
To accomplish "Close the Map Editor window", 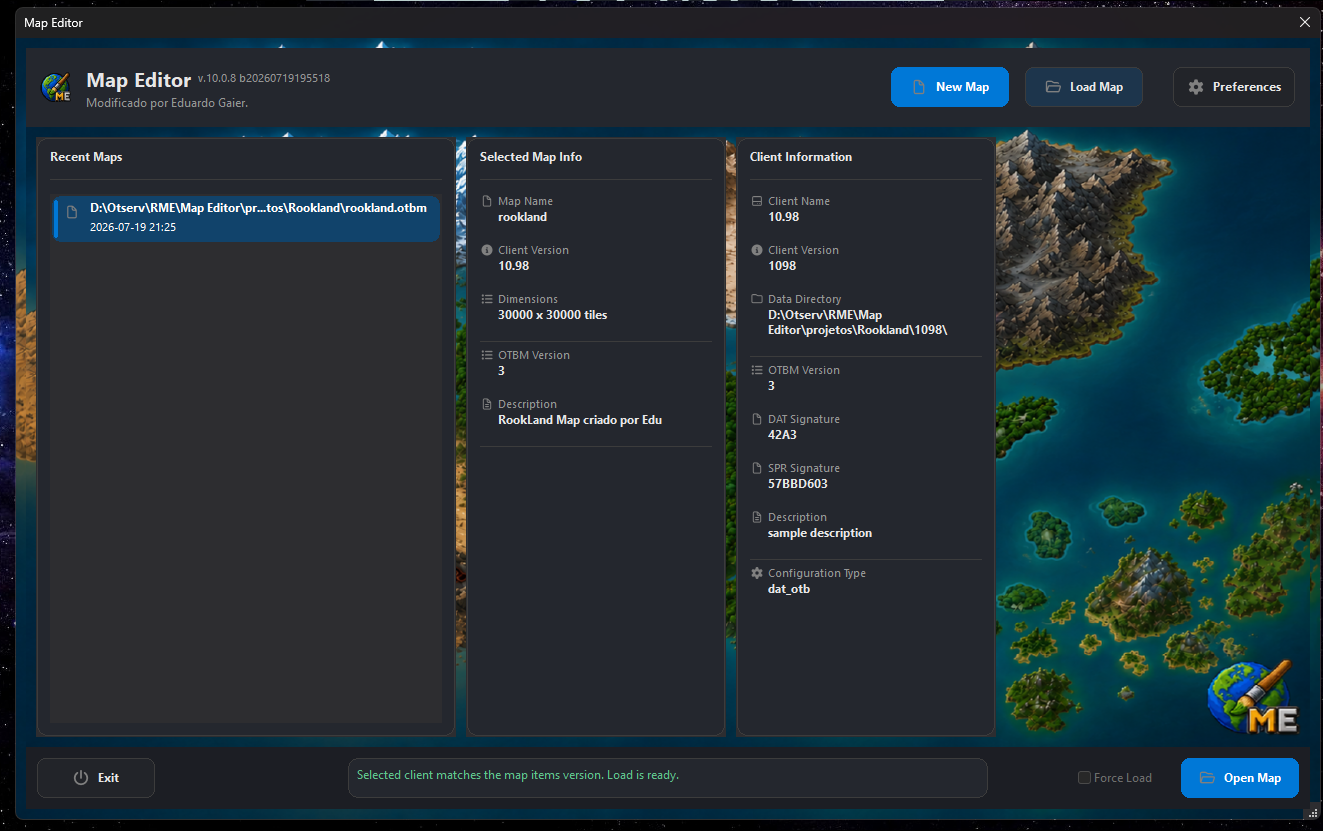I will point(1304,22).
